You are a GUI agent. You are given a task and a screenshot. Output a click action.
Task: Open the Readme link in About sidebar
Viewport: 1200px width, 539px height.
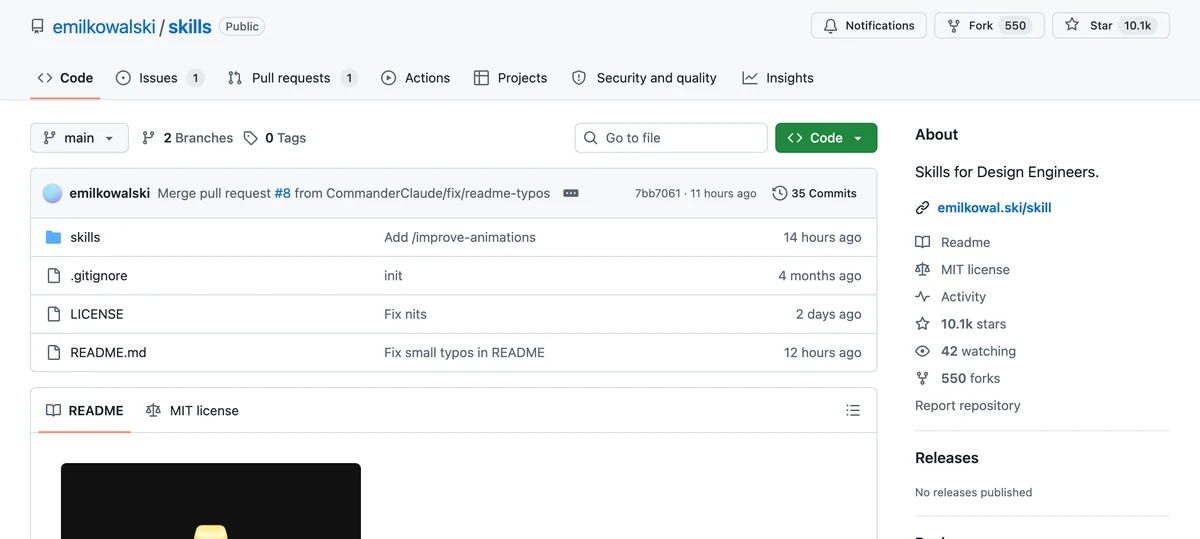pos(953,242)
